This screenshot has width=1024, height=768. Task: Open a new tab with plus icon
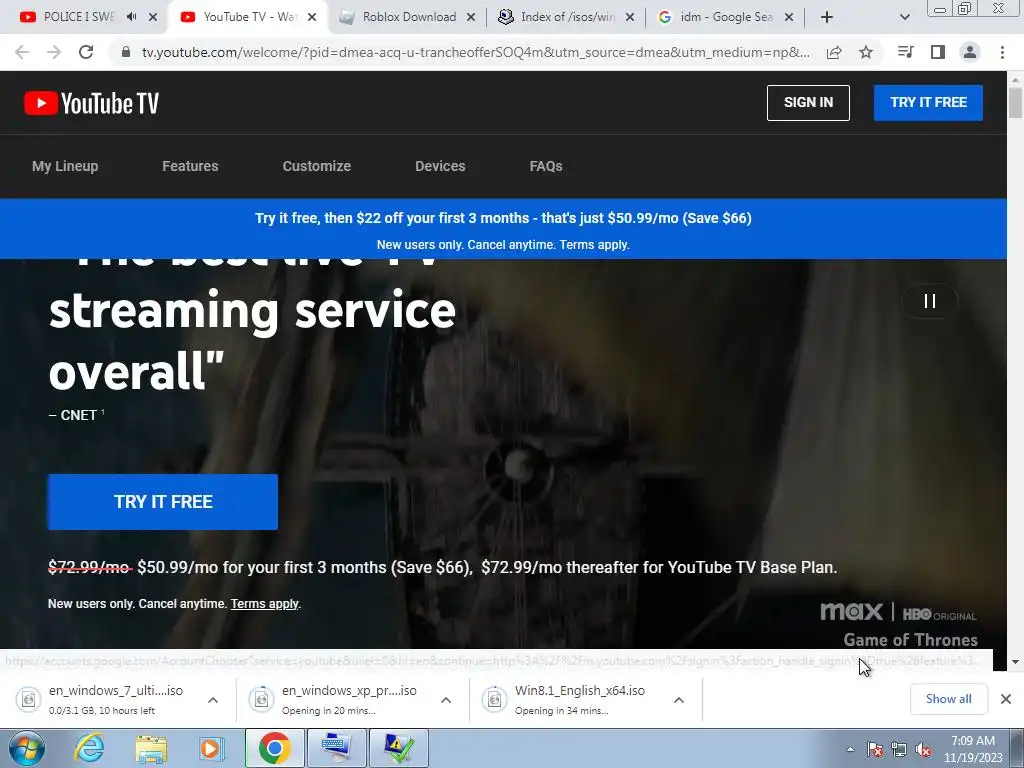[827, 17]
